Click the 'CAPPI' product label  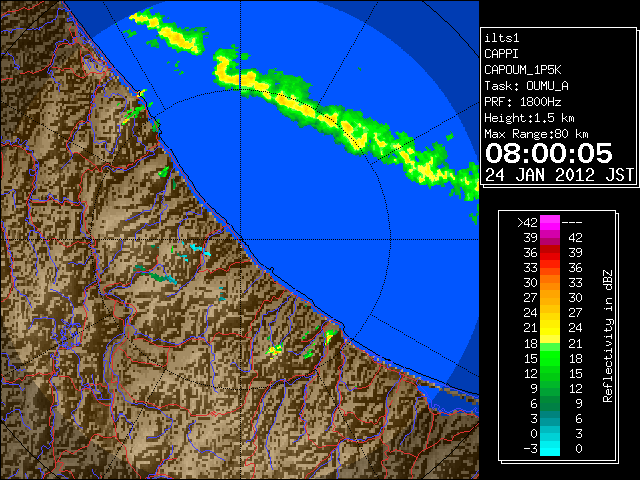point(501,54)
